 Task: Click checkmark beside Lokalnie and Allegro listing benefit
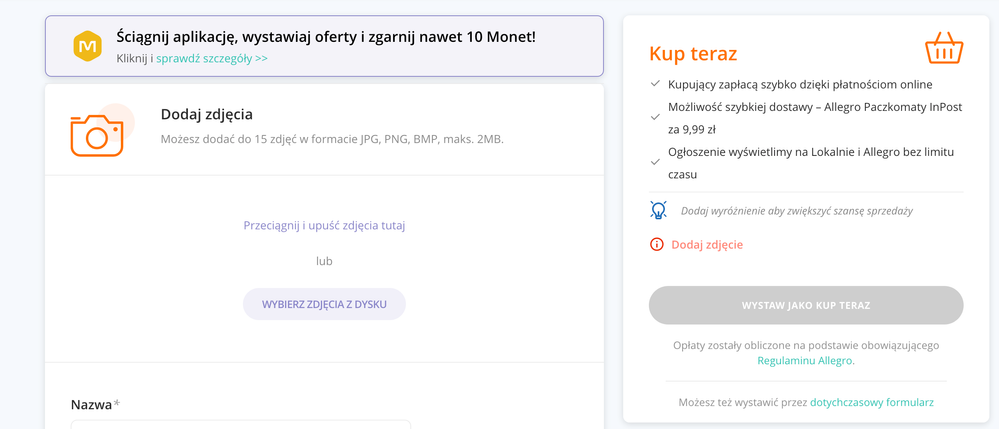pos(655,163)
